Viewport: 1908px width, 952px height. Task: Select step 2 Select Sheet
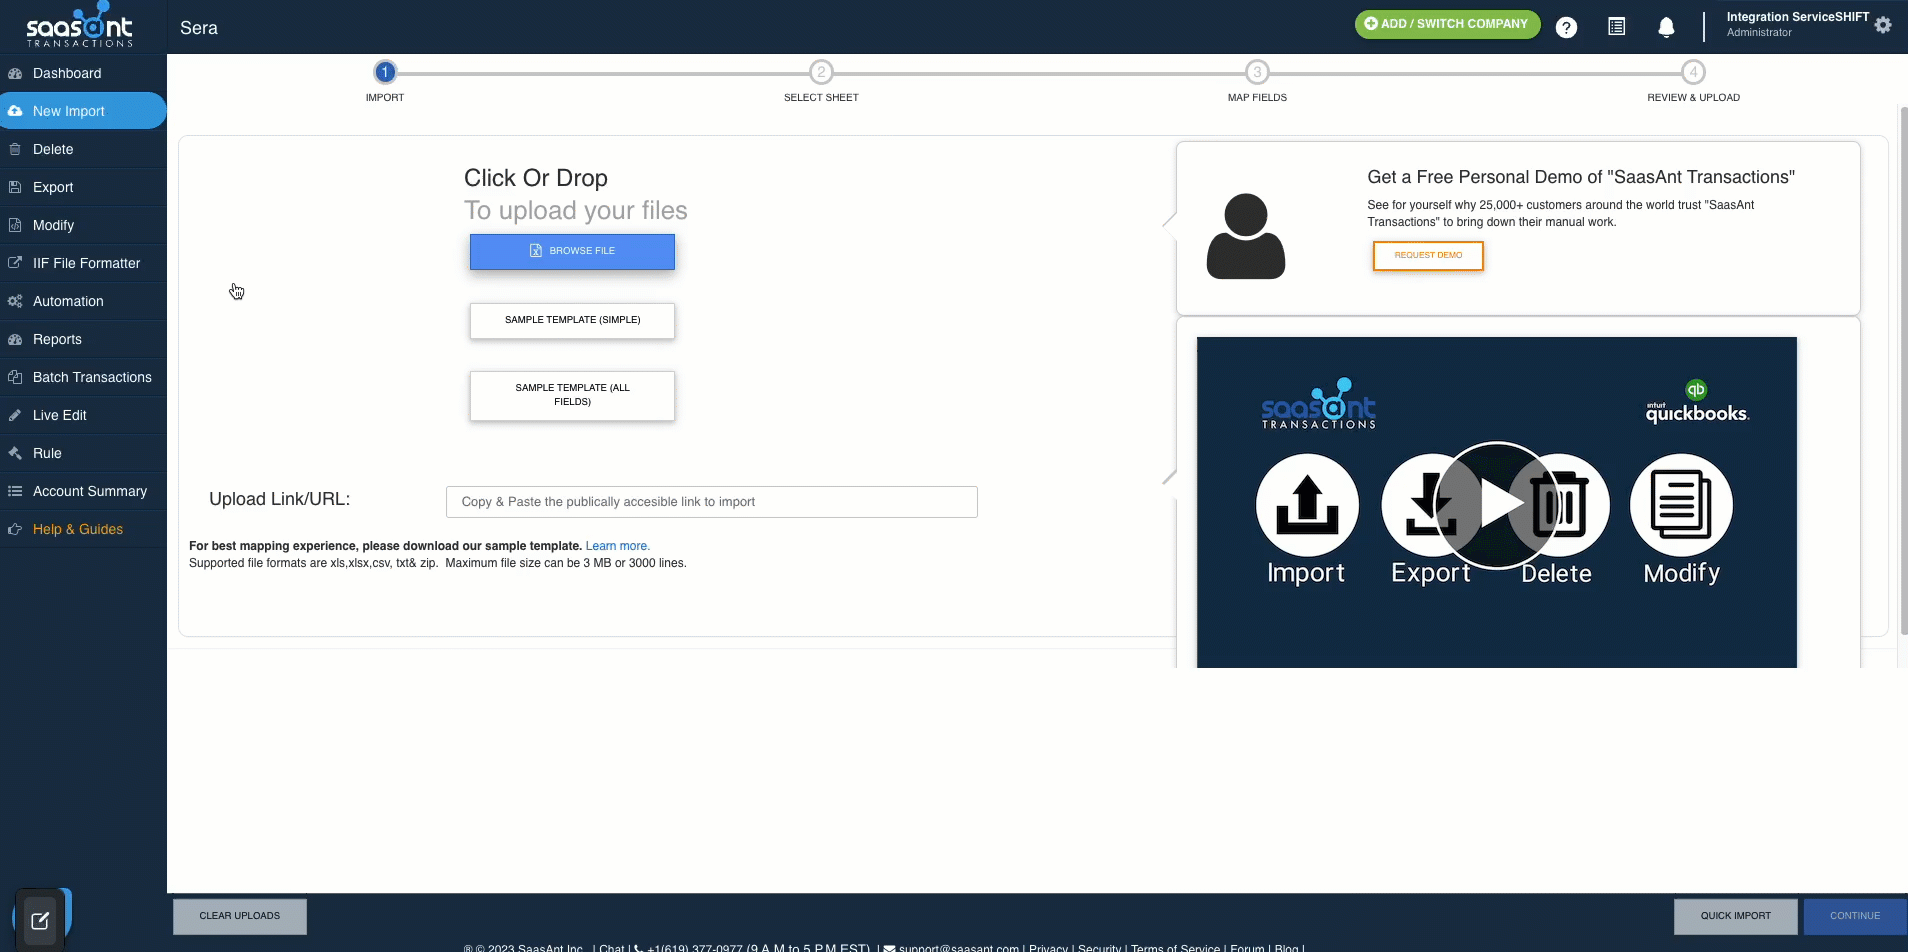pyautogui.click(x=821, y=72)
